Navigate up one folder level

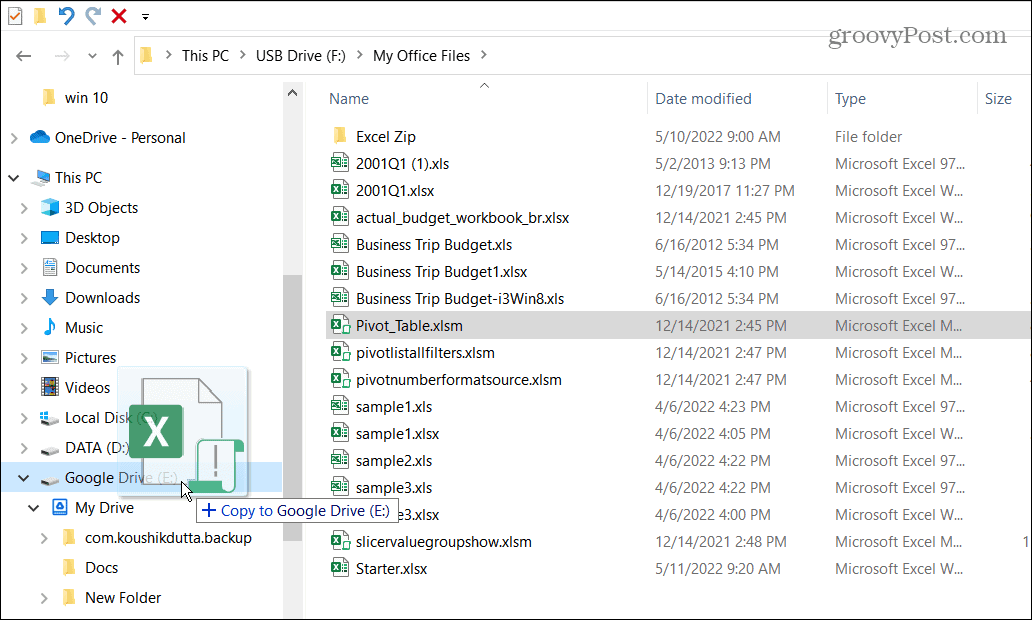pos(117,55)
